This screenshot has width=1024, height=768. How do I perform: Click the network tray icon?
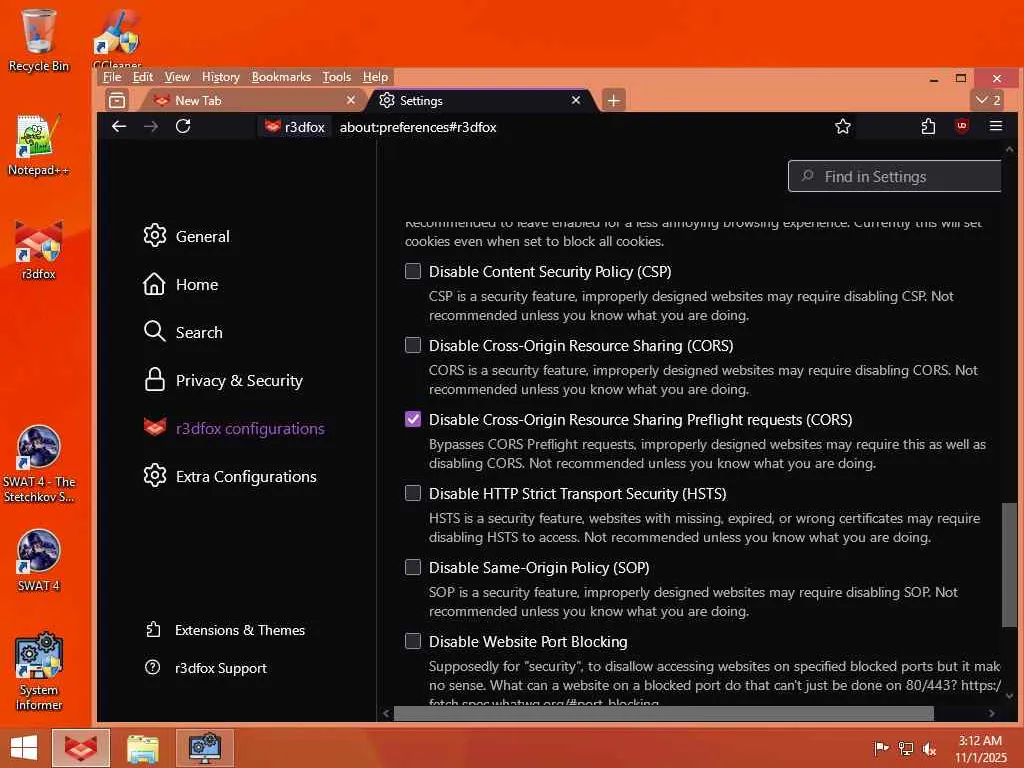click(x=905, y=748)
